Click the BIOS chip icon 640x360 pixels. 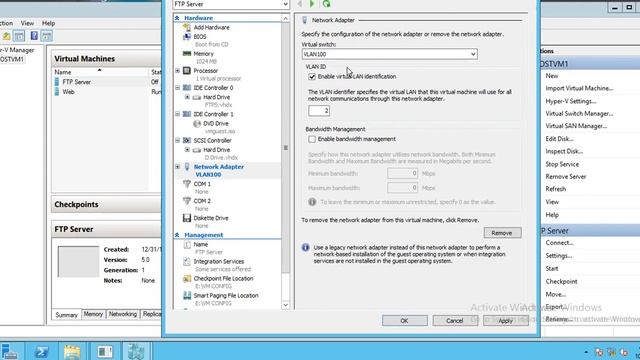point(187,37)
